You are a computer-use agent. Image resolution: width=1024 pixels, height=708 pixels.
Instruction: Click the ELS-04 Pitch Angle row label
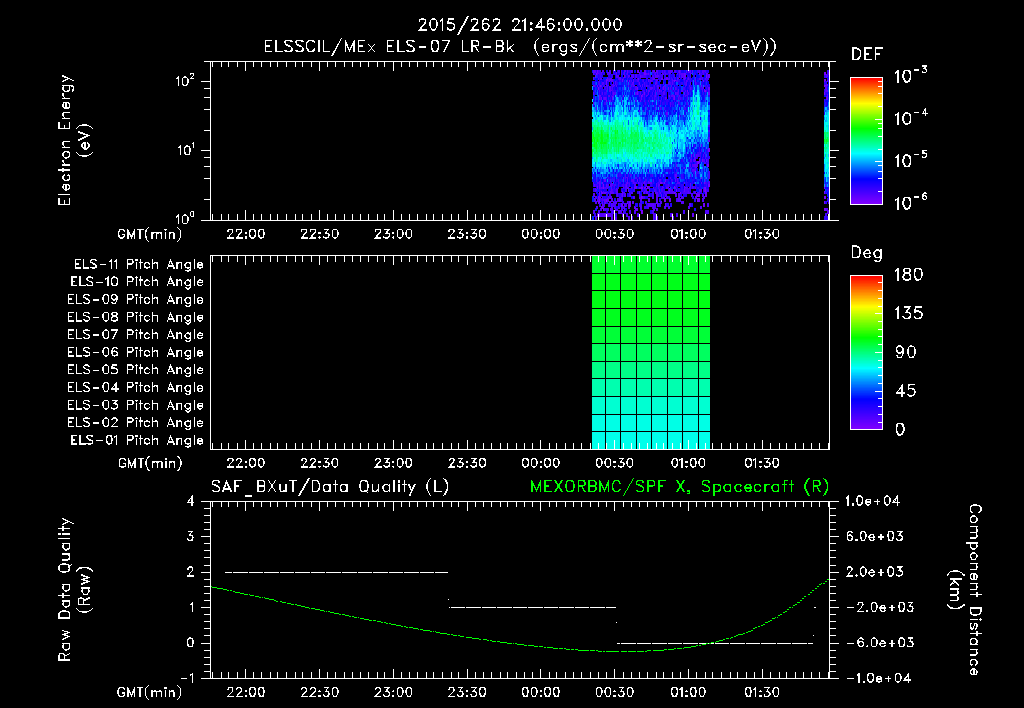135,387
